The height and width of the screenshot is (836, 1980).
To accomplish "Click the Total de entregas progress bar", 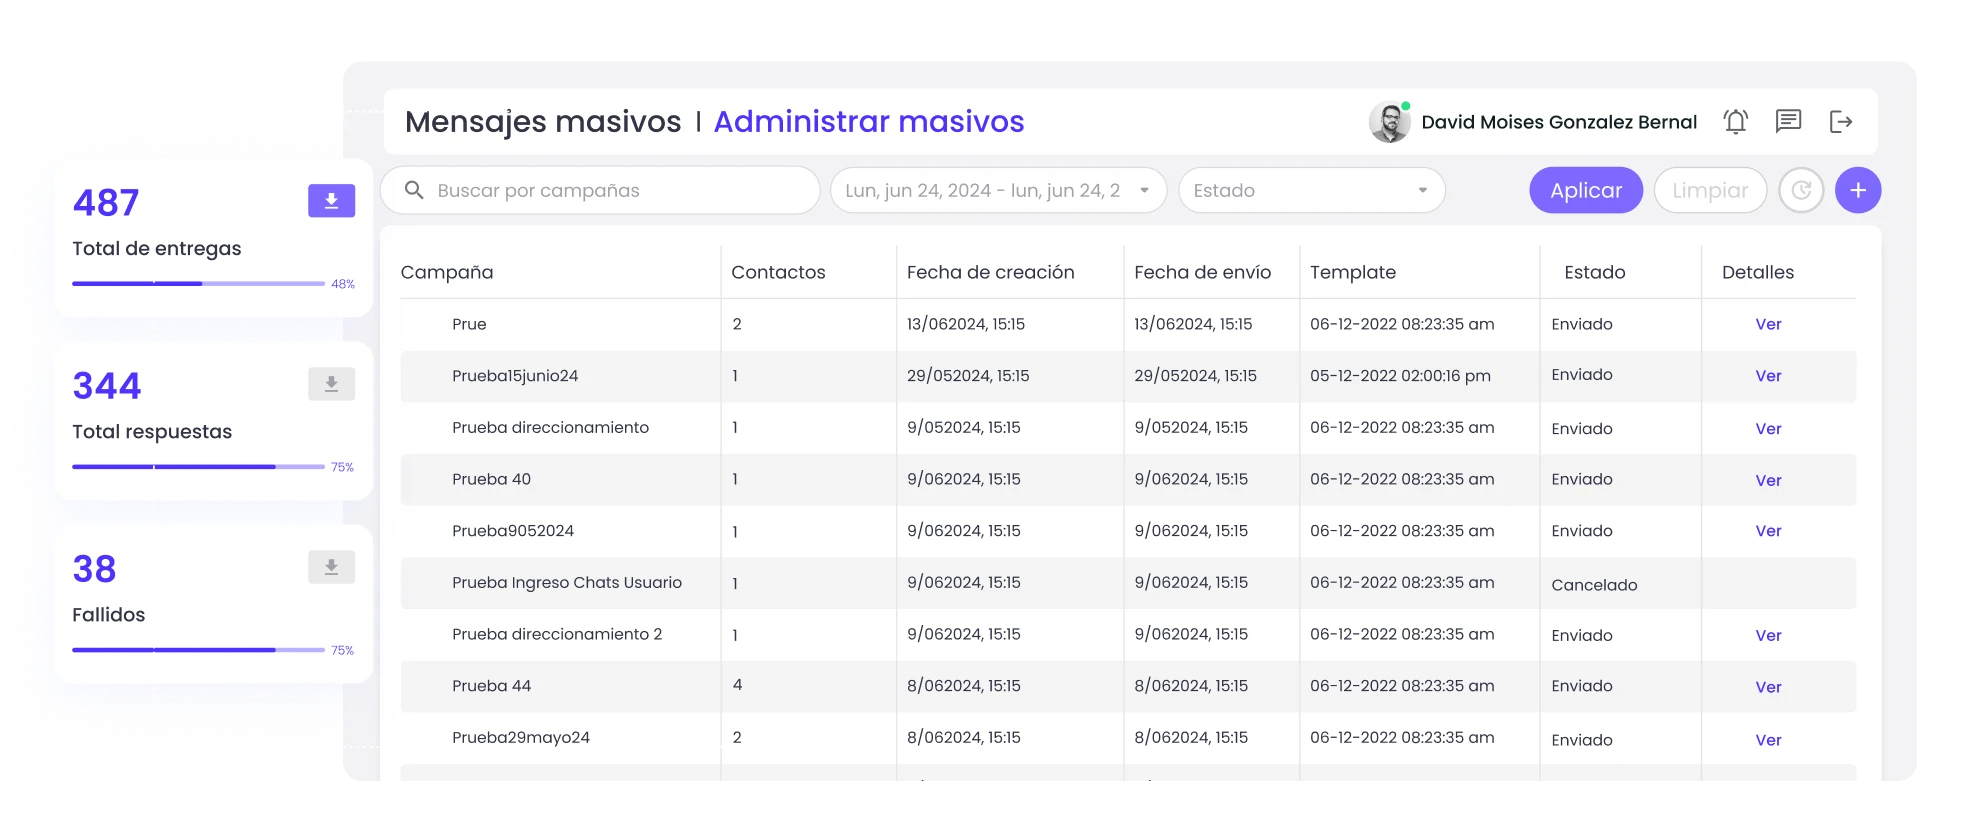I will pos(198,284).
